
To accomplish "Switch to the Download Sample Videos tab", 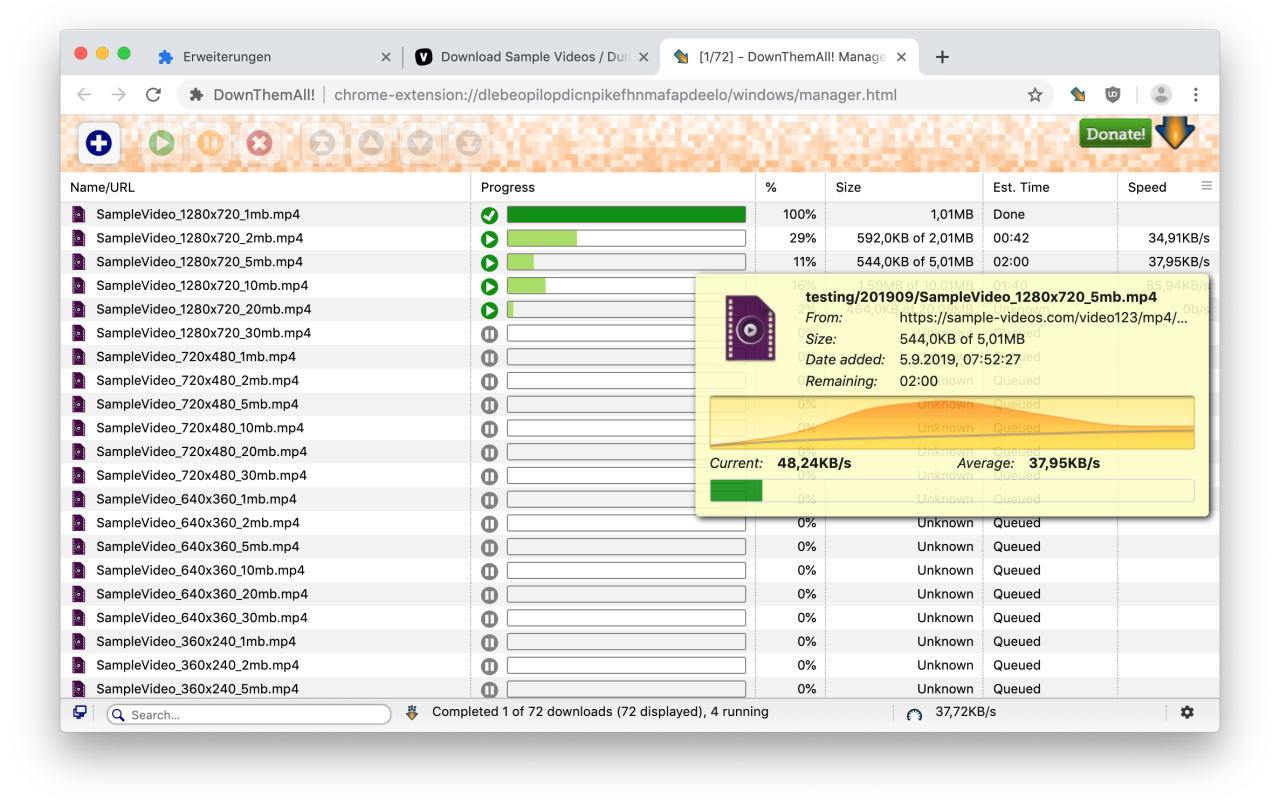I will tap(535, 57).
